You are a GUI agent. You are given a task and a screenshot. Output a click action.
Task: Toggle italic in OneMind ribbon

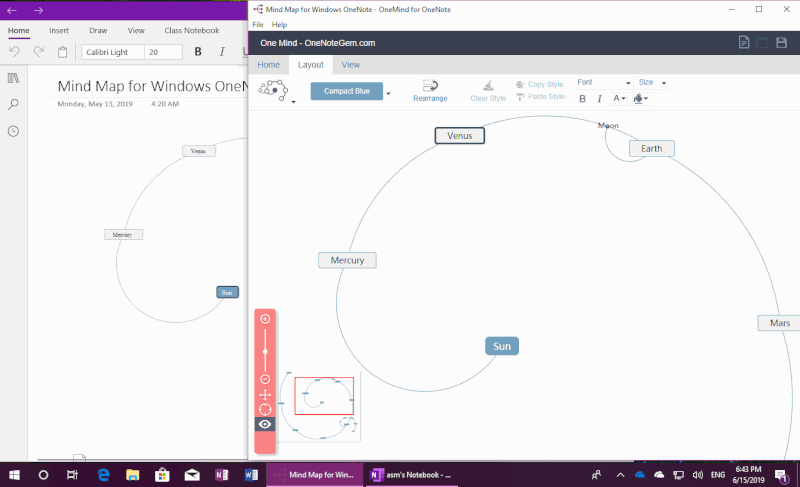(x=599, y=99)
